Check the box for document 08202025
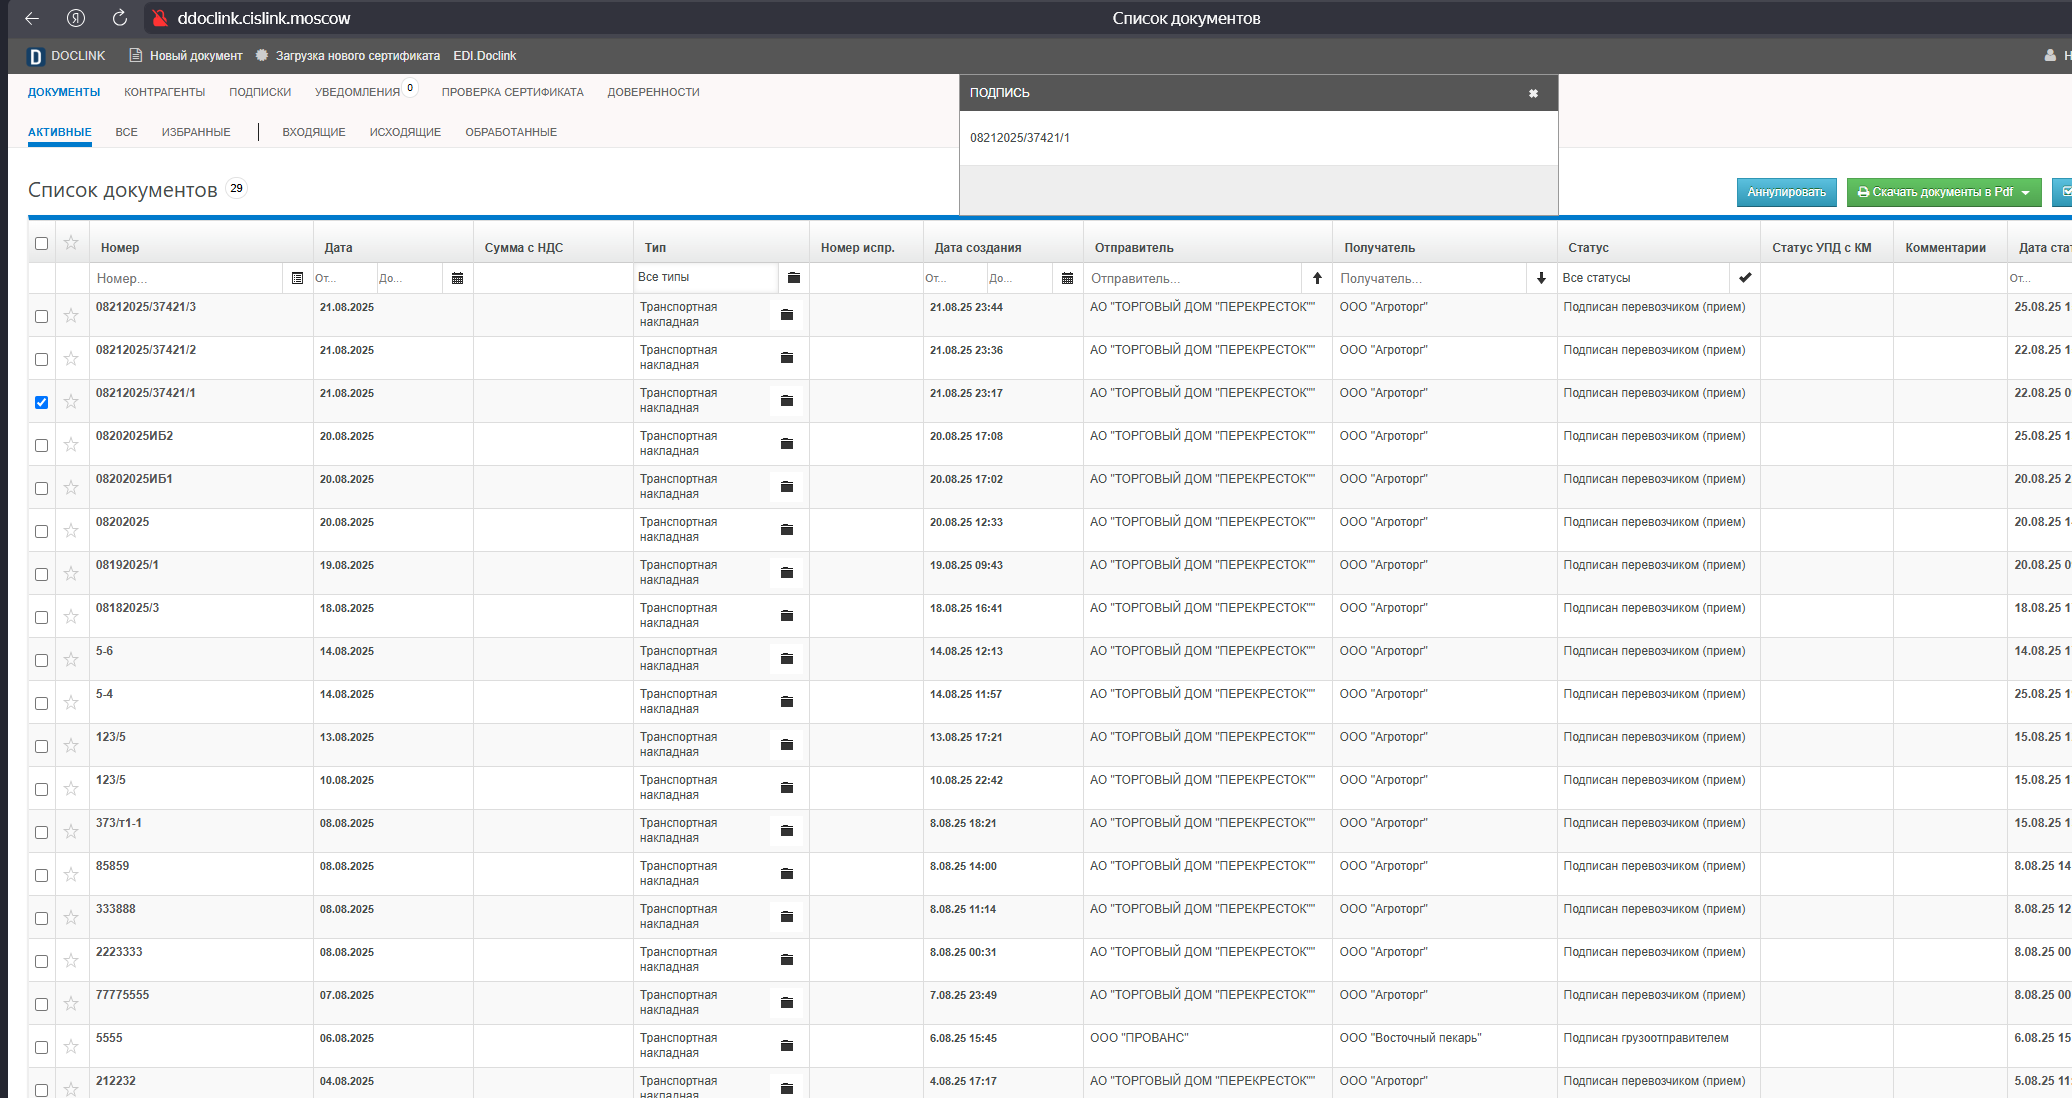 41,531
